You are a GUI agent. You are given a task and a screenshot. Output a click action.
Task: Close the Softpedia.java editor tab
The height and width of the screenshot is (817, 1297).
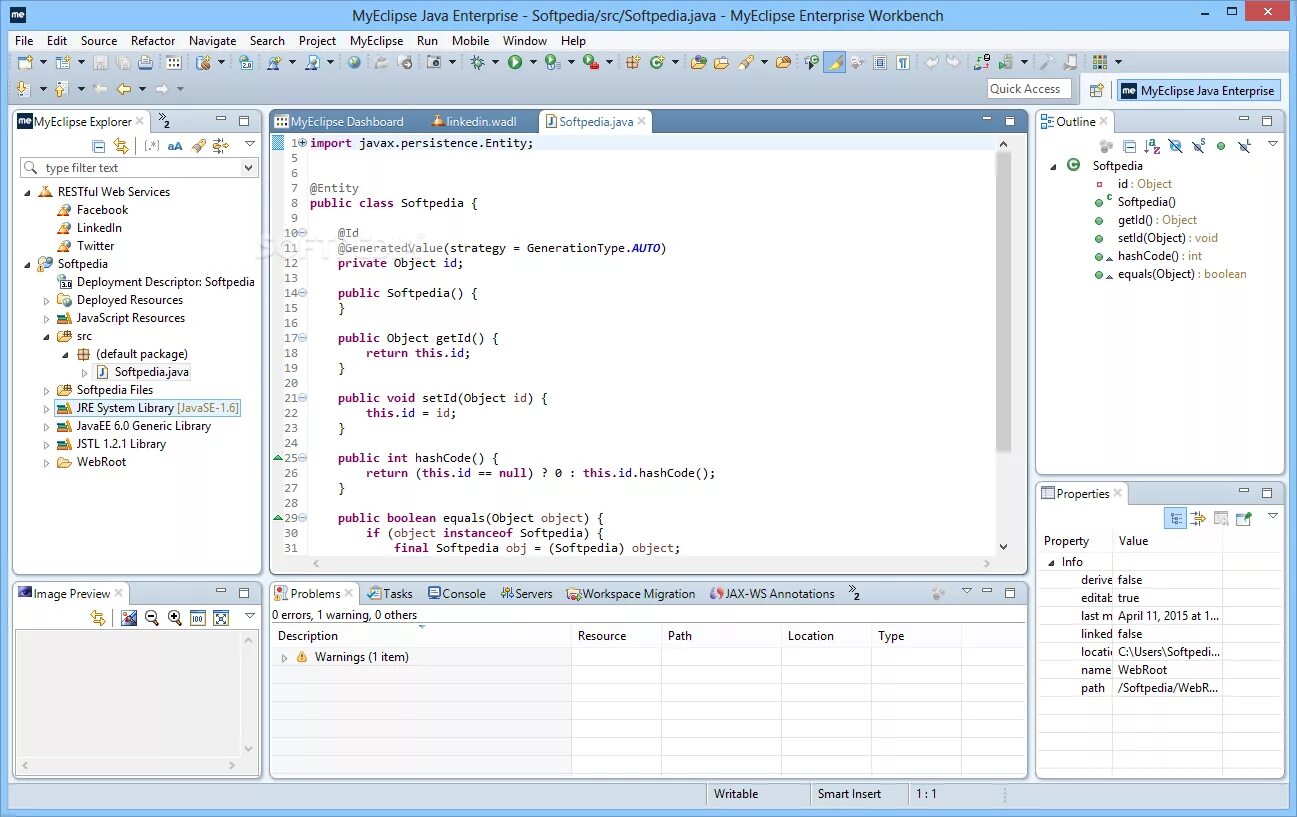coord(642,121)
